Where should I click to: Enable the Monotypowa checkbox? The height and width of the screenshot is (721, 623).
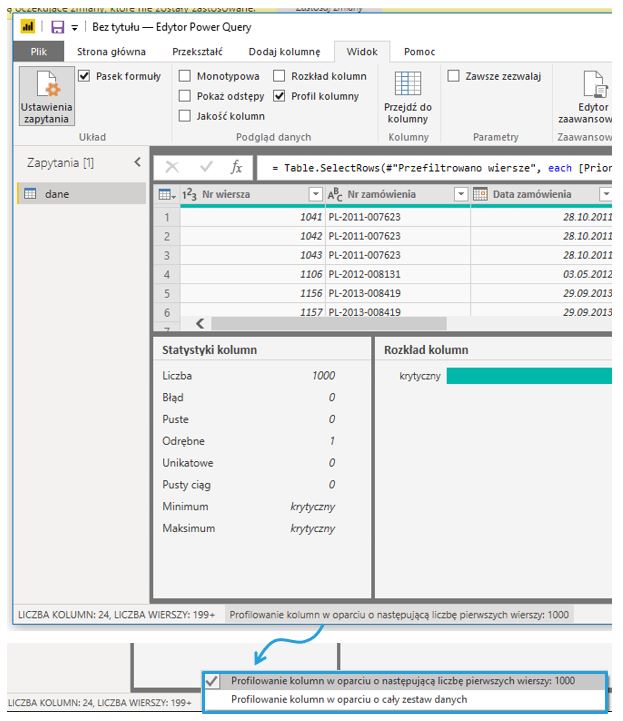coord(185,76)
